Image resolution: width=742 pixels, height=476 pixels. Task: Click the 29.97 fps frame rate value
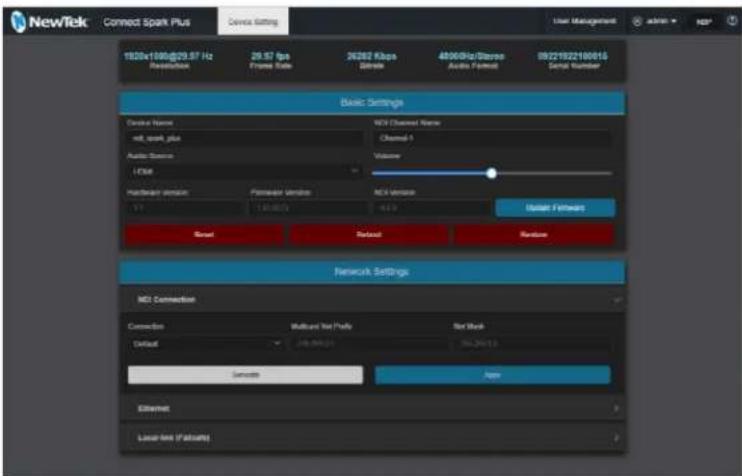(270, 56)
